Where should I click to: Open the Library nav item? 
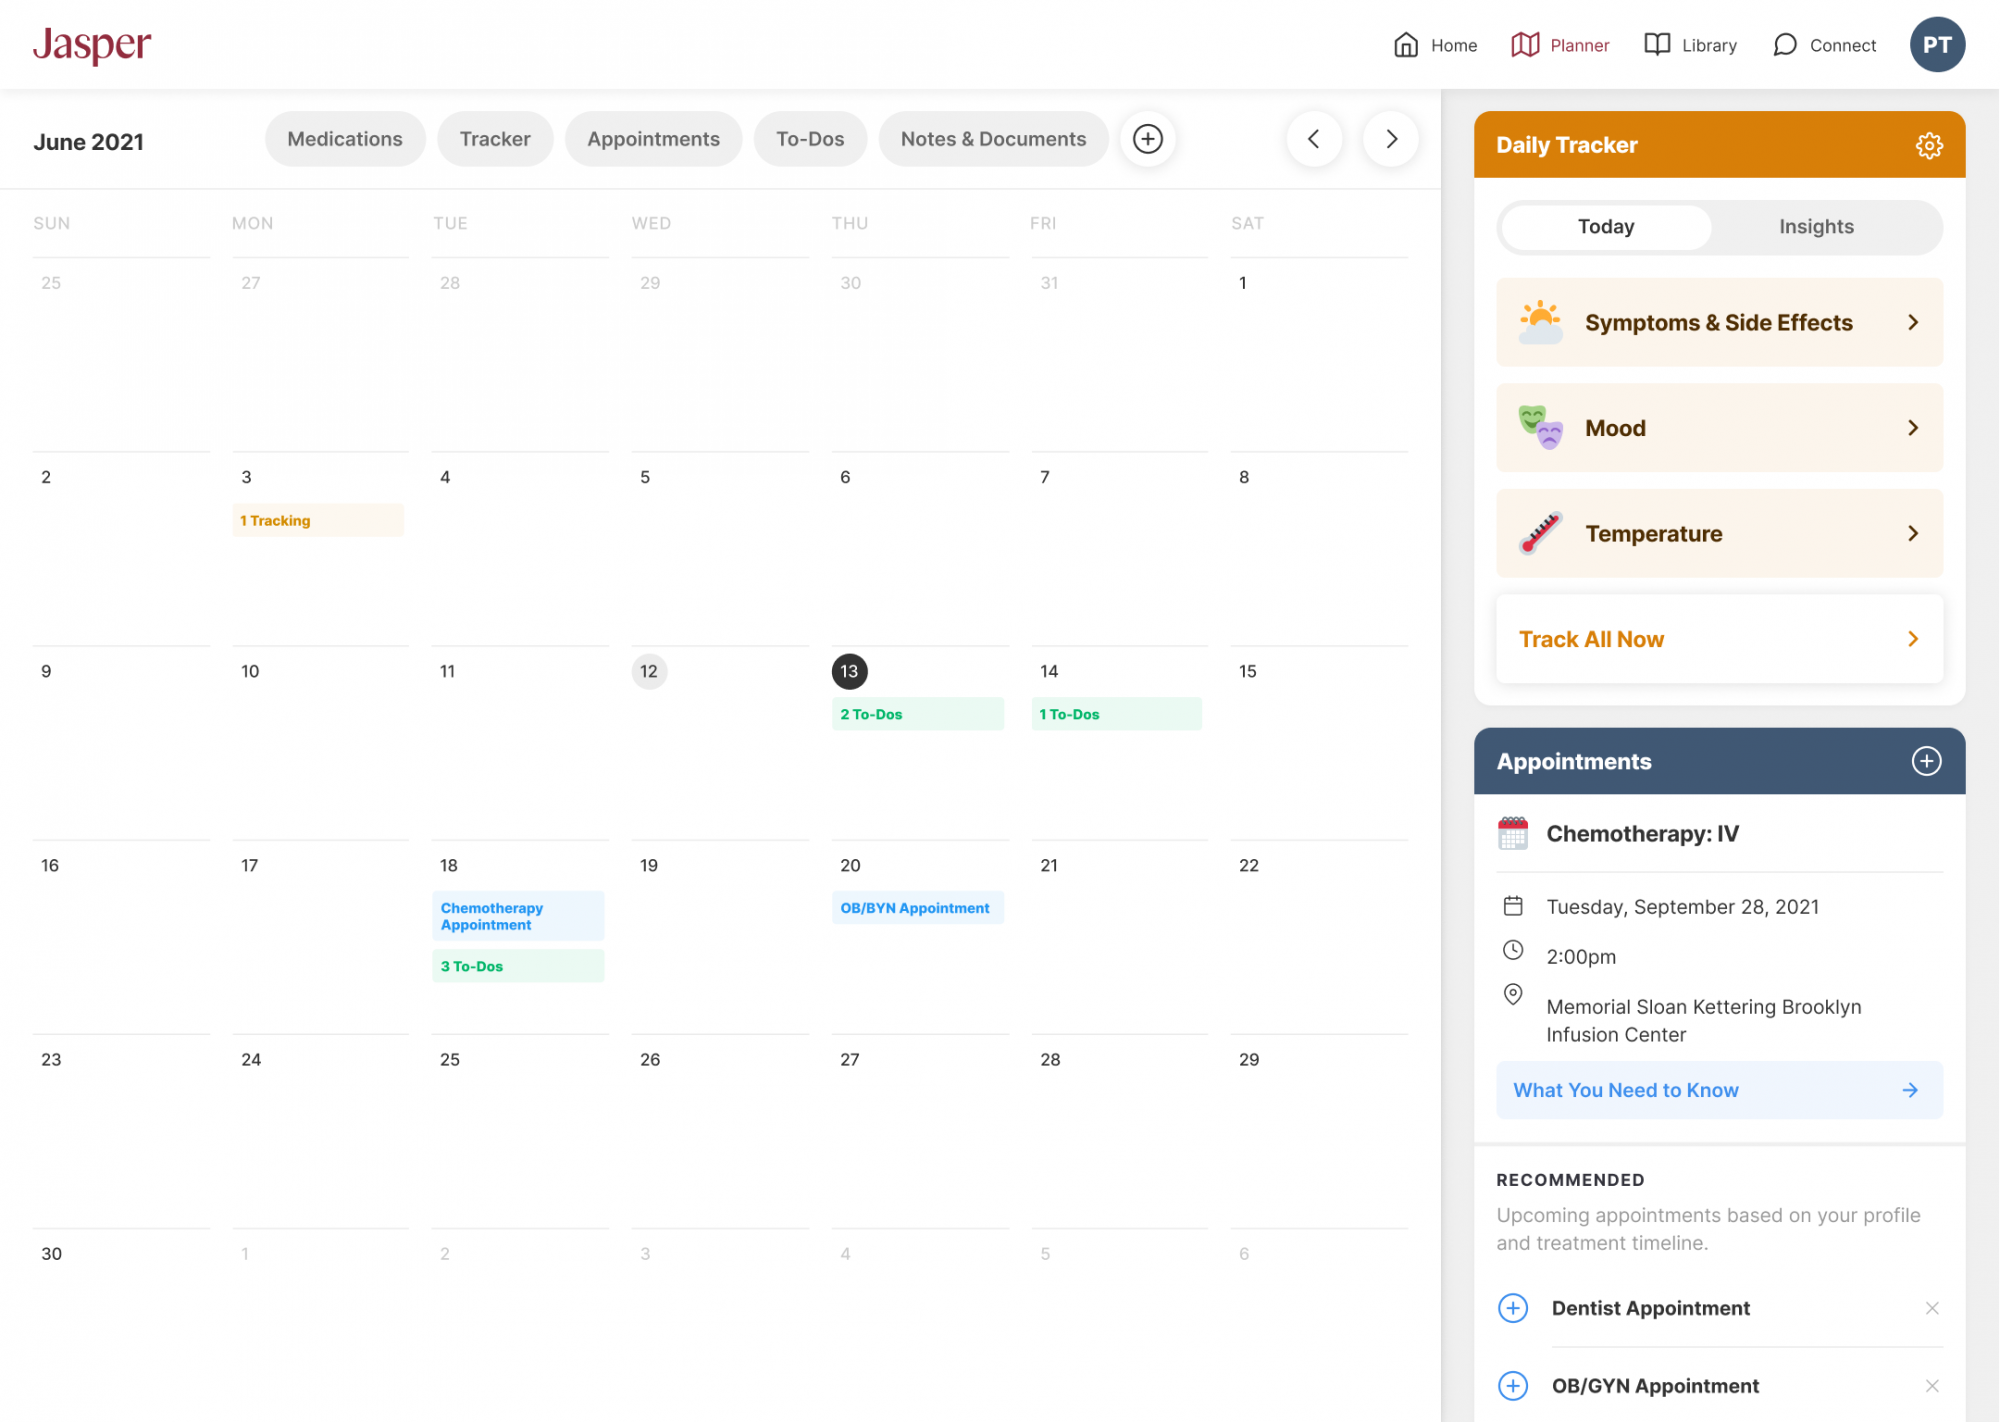click(x=1691, y=45)
